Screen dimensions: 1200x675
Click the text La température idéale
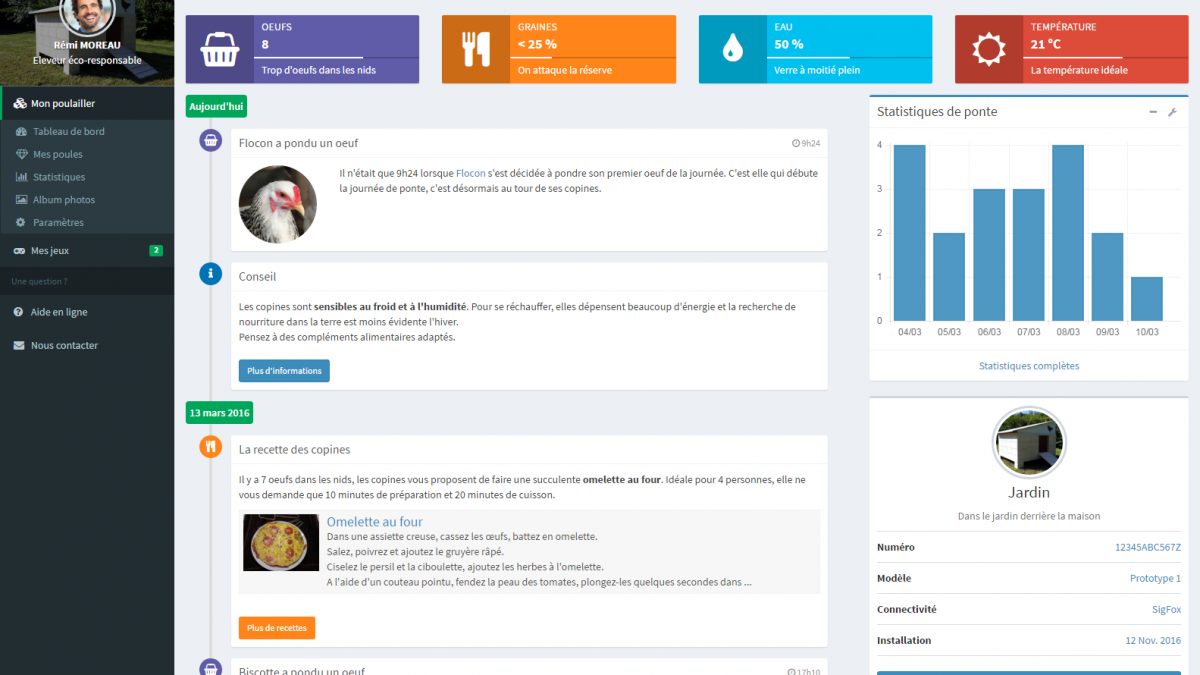point(1079,71)
